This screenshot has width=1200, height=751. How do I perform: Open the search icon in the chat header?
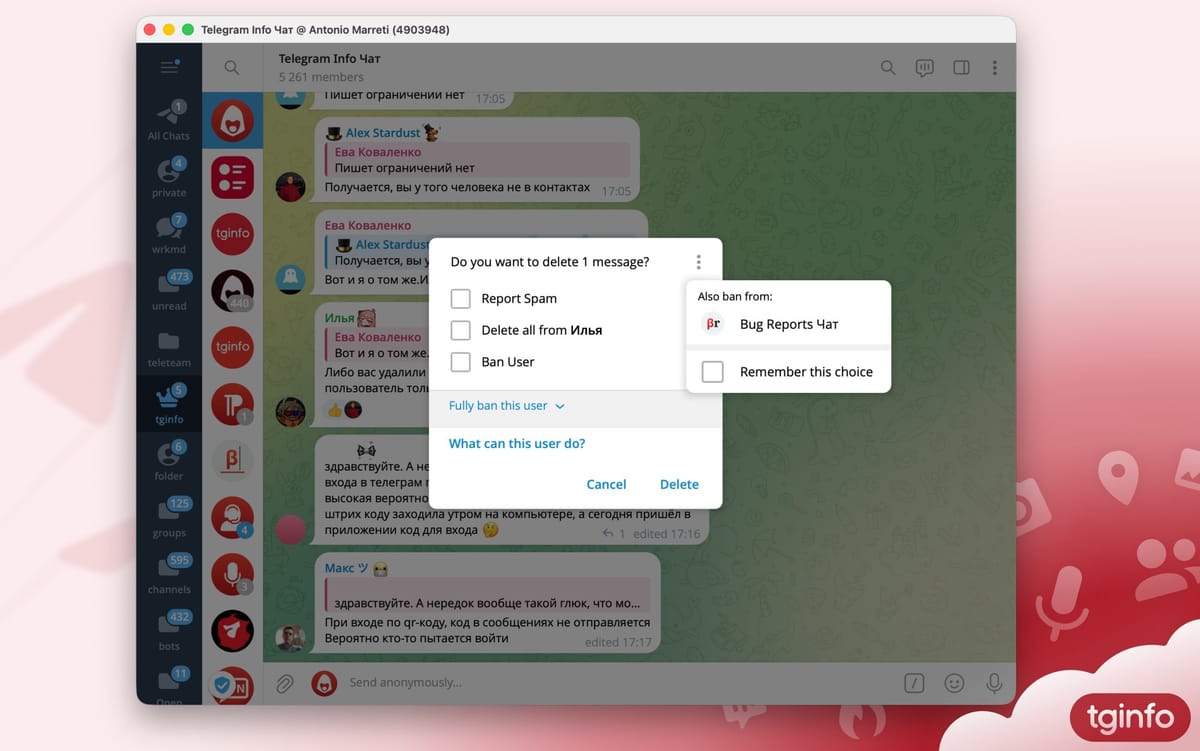[887, 67]
